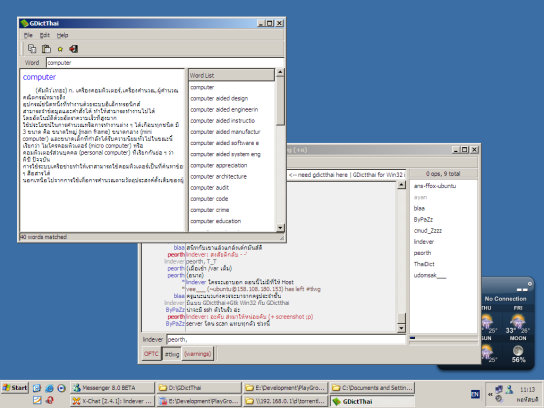544x408 pixels.
Task: Click X-Chat chat scrollbar up arrow
Action: tap(401, 185)
